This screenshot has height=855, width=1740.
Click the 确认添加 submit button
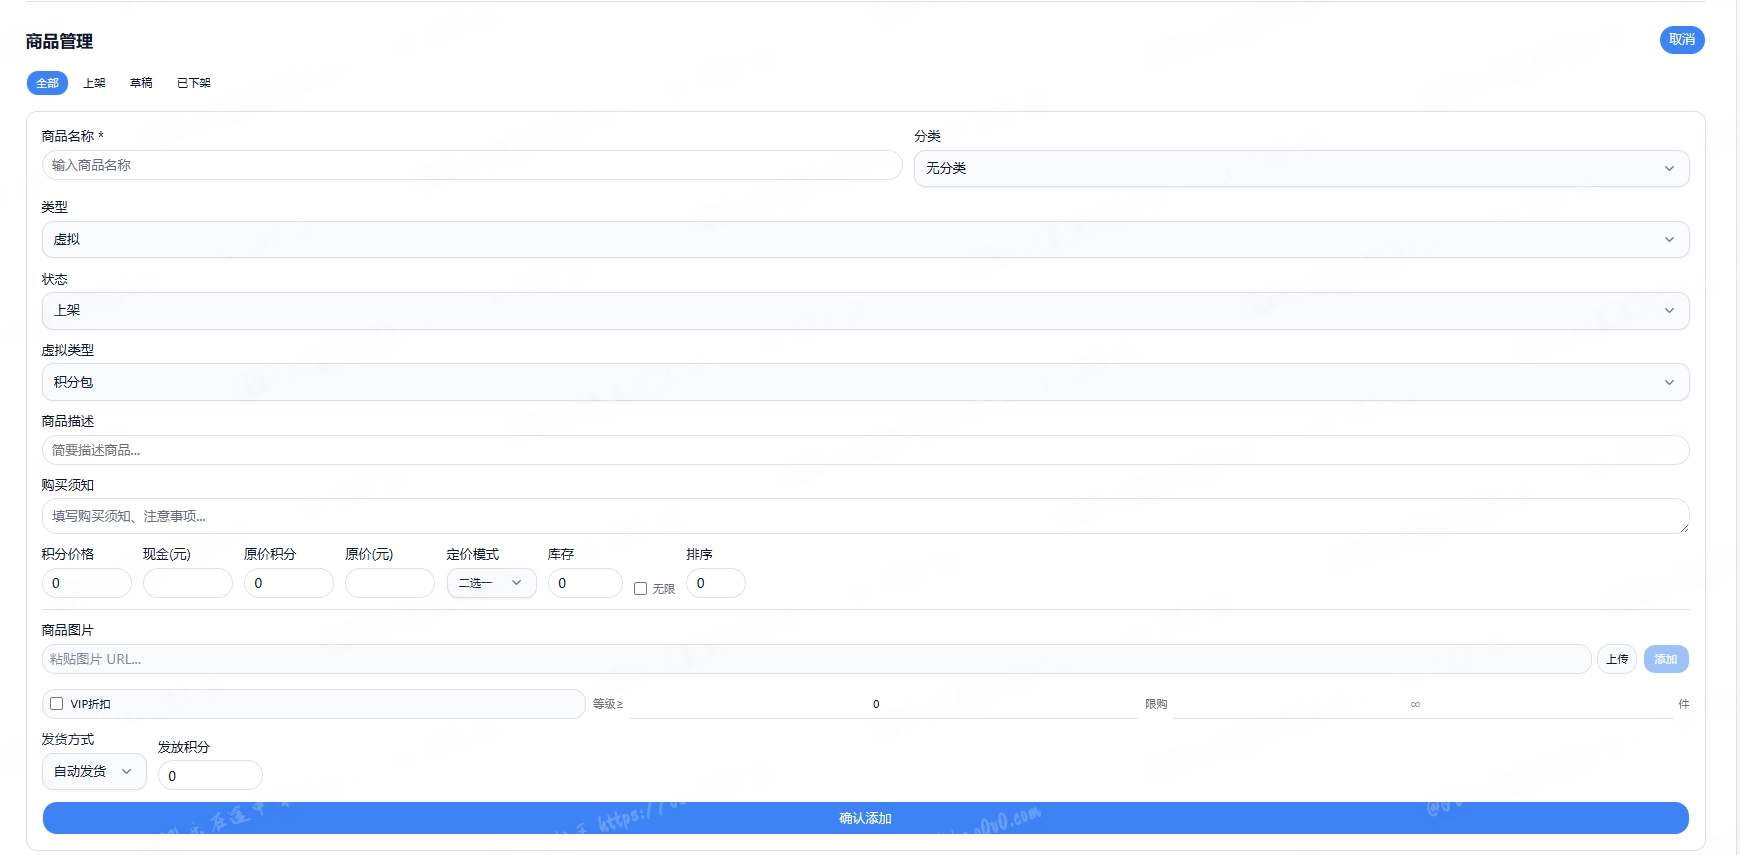pyautogui.click(x=865, y=818)
